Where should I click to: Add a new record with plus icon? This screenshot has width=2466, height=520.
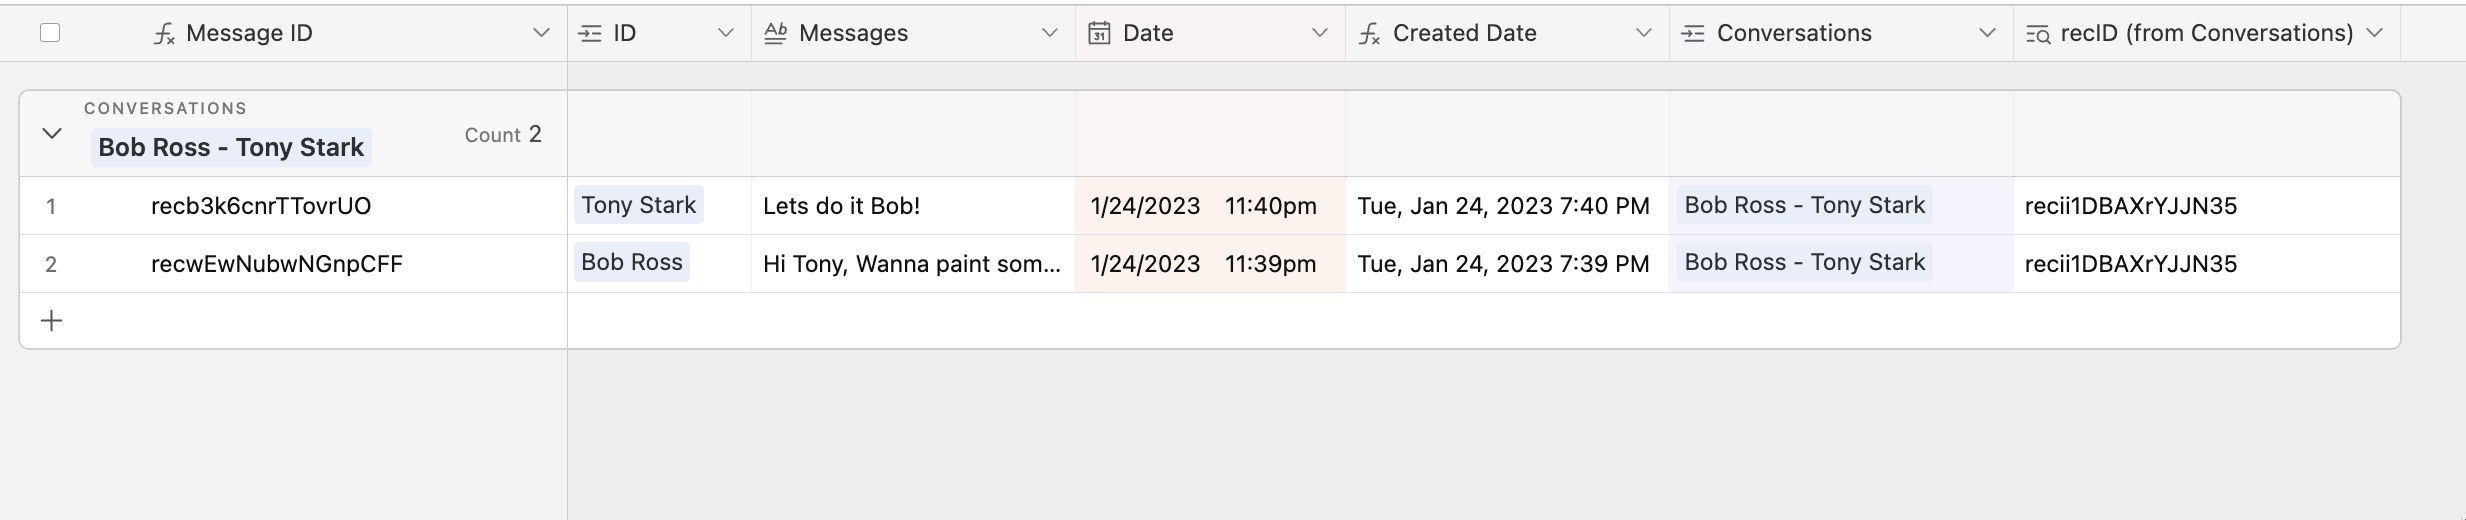(51, 321)
